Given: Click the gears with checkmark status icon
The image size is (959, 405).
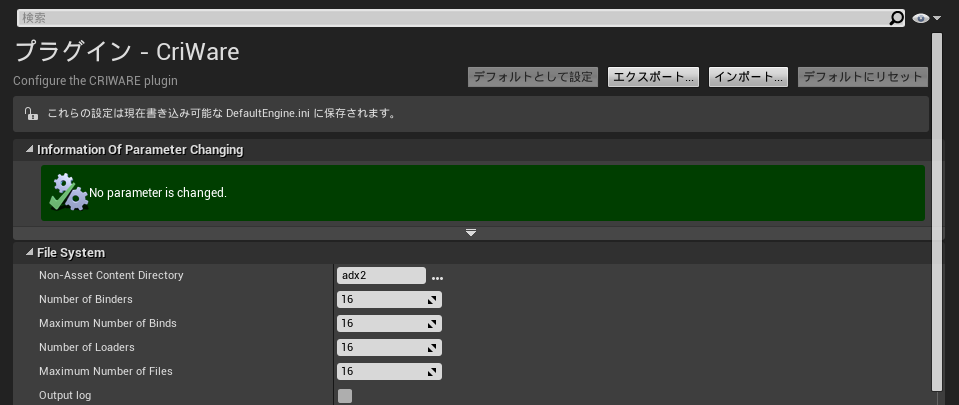Looking at the screenshot, I should [68, 192].
